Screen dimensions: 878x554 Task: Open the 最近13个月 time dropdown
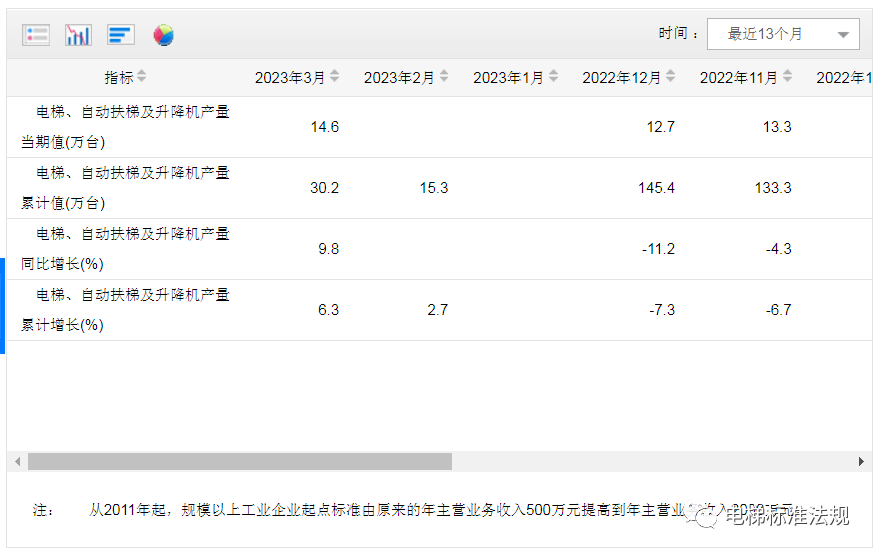[783, 34]
